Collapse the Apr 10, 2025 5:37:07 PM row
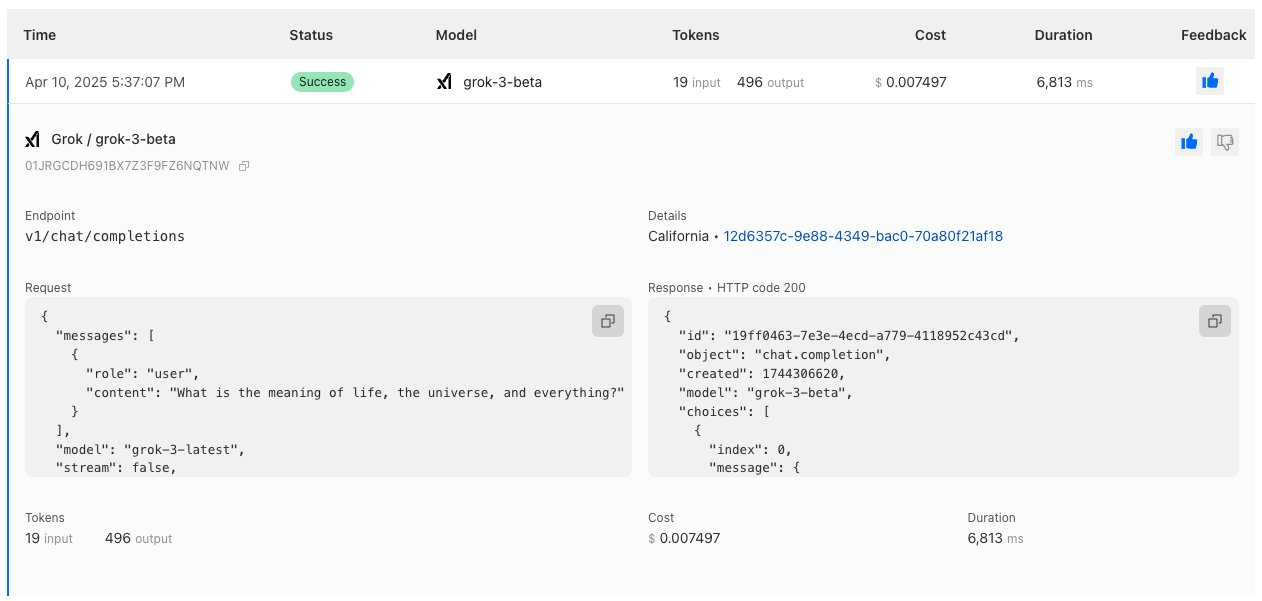 point(105,82)
